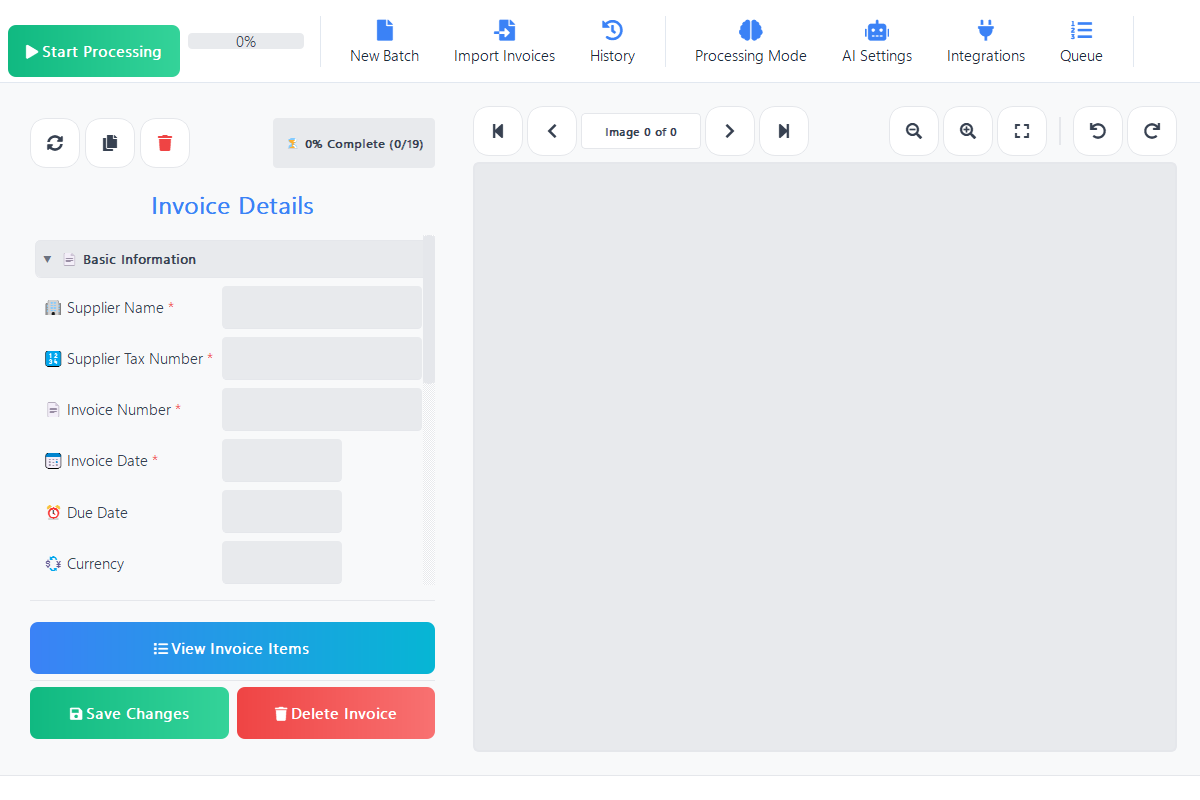The height and width of the screenshot is (800, 1200).
Task: Click the red trash delete icon
Action: point(164,143)
